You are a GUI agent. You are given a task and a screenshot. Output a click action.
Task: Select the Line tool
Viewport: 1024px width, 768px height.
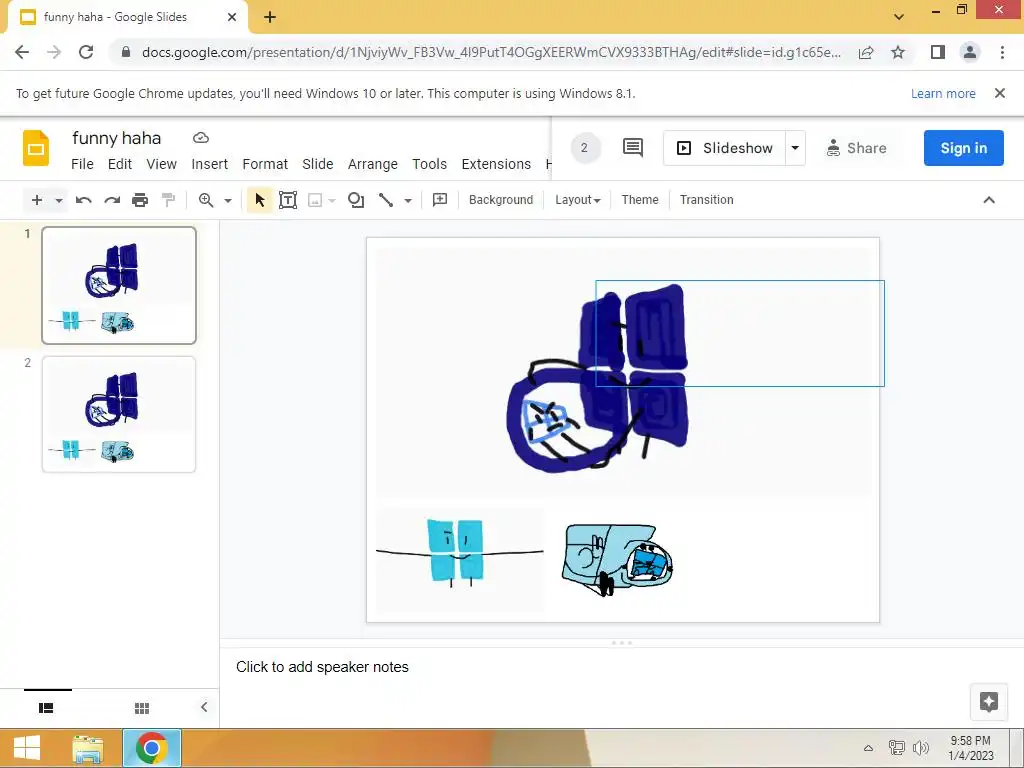[x=386, y=200]
